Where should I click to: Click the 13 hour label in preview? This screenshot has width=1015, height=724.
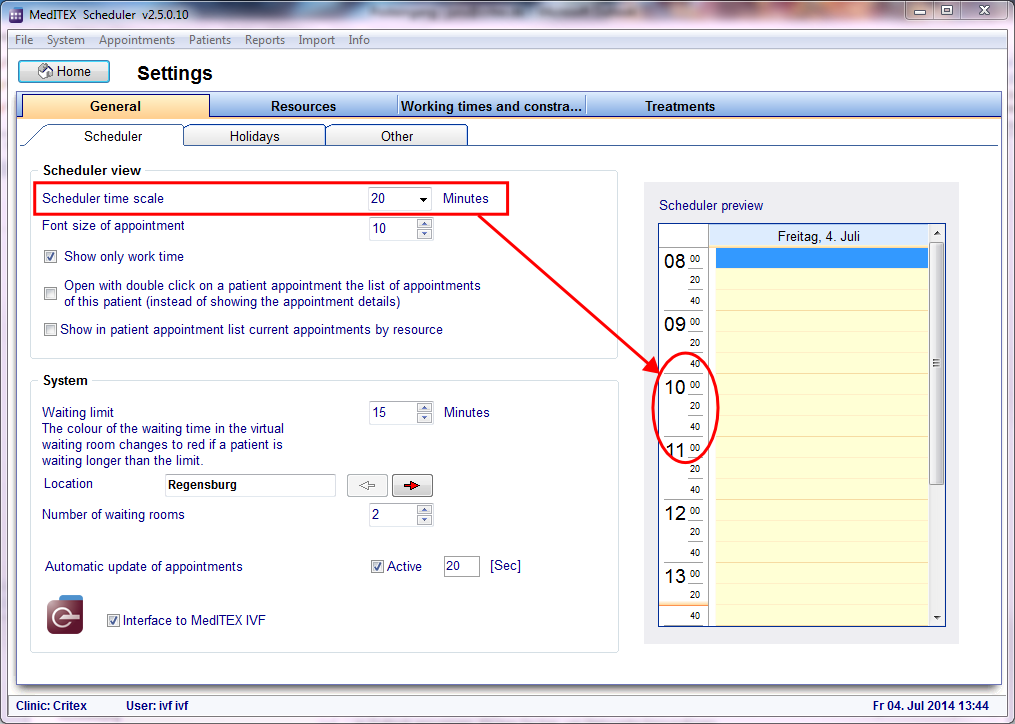point(675,576)
